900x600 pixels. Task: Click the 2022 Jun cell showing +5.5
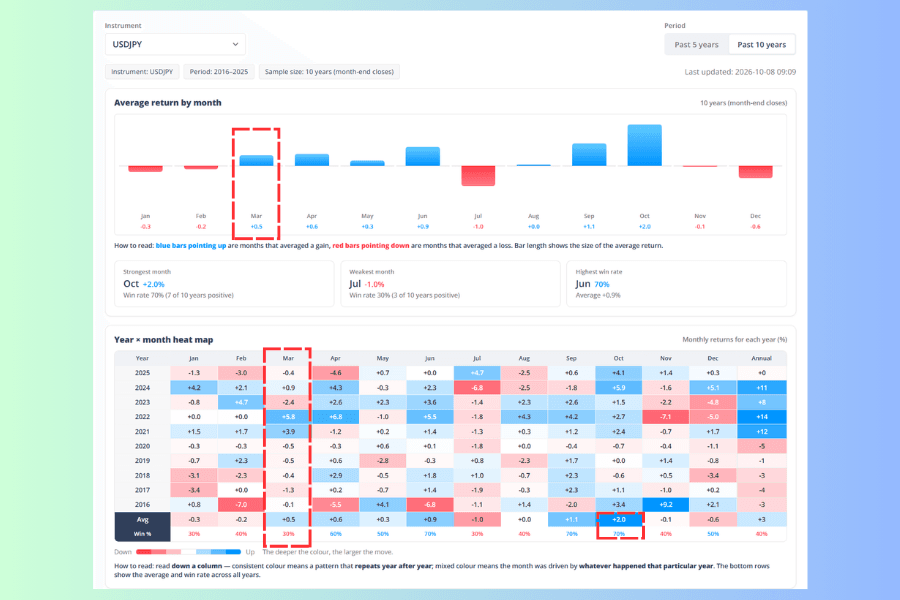click(430, 417)
